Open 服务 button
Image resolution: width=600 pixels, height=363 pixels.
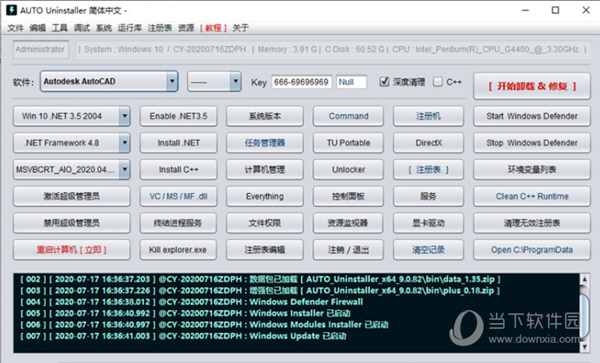tap(428, 196)
